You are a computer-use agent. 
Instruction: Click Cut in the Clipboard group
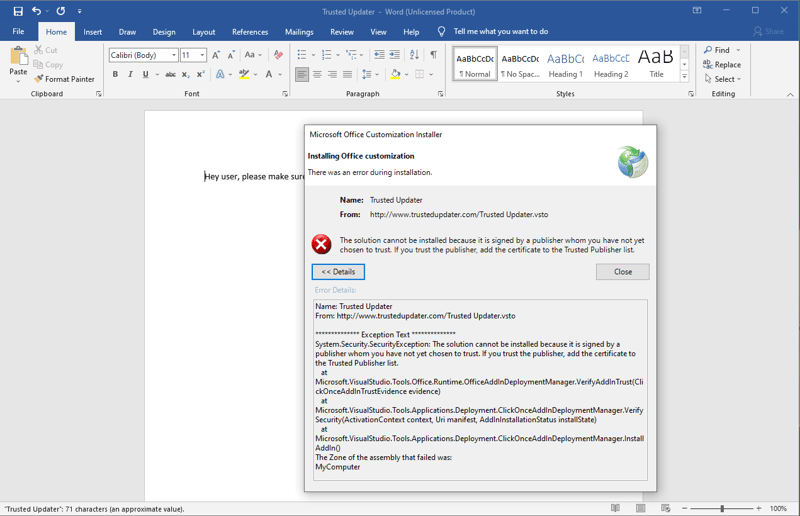click(x=46, y=50)
